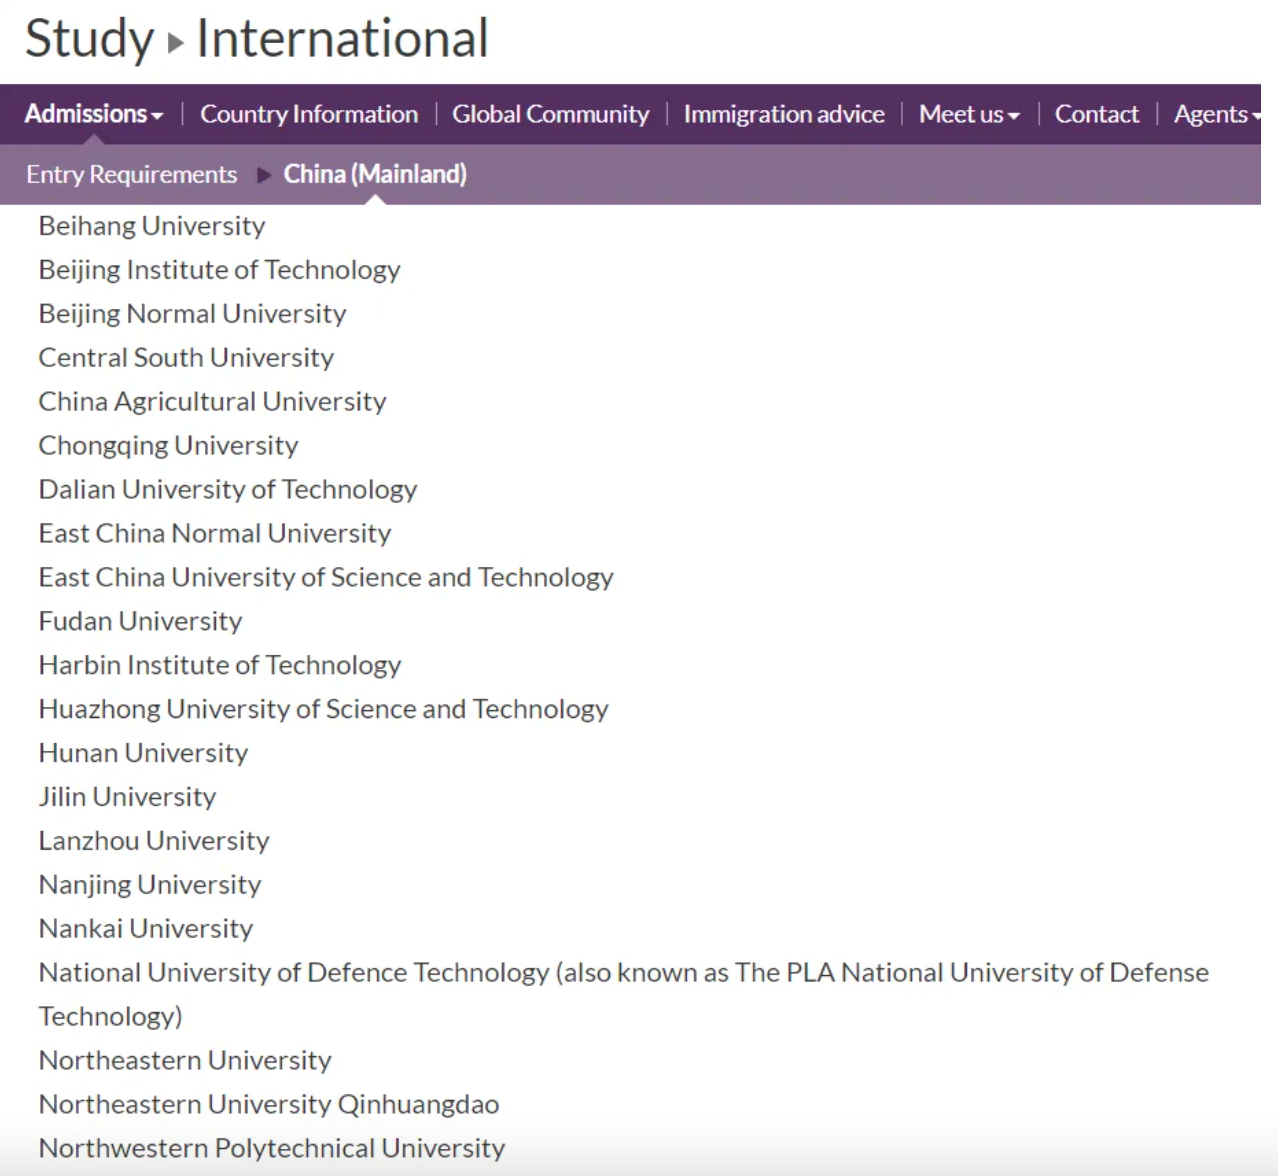Click the Contact navigation link

coord(1096,114)
